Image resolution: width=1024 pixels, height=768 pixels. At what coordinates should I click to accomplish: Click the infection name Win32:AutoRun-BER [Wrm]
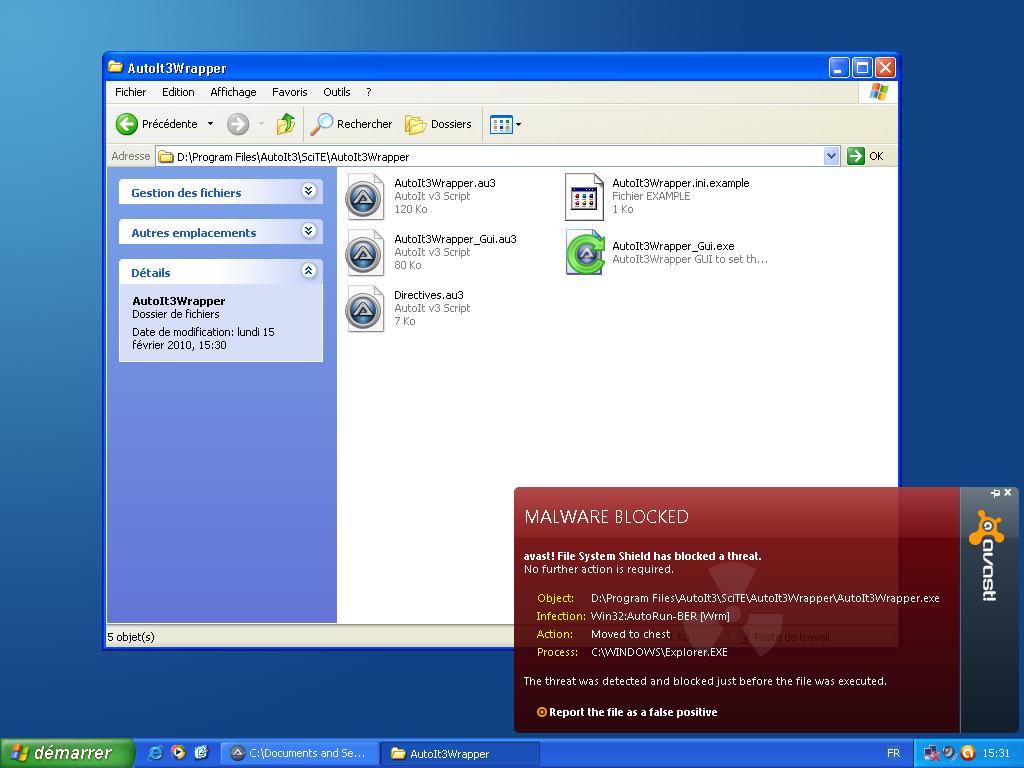(x=660, y=616)
